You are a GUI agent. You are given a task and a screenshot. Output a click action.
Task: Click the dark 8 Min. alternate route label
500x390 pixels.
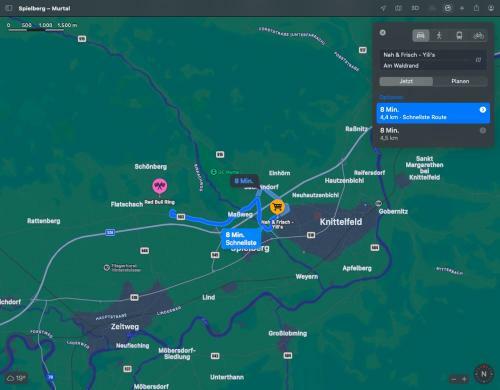pos(244,181)
